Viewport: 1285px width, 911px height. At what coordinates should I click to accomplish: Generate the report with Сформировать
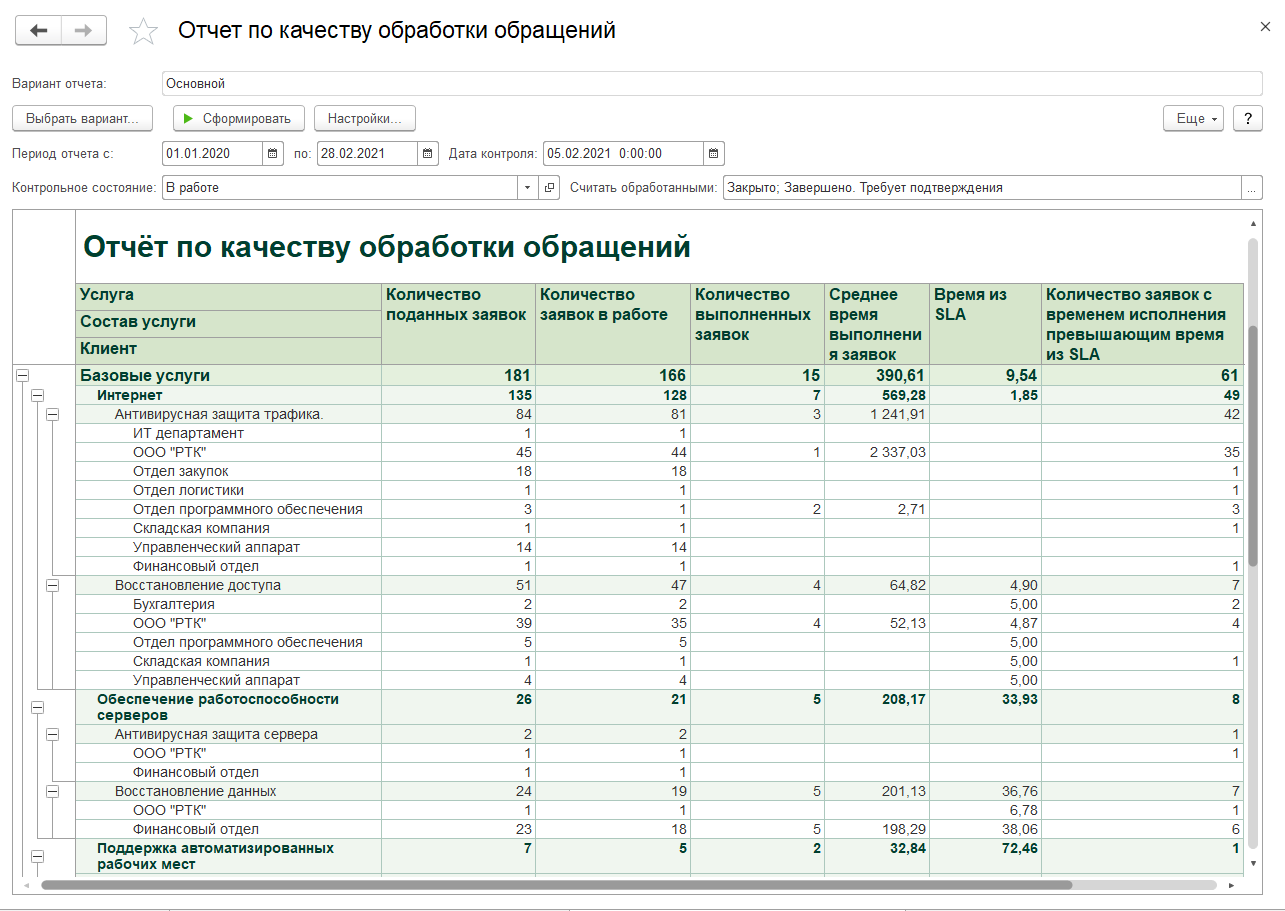point(239,118)
